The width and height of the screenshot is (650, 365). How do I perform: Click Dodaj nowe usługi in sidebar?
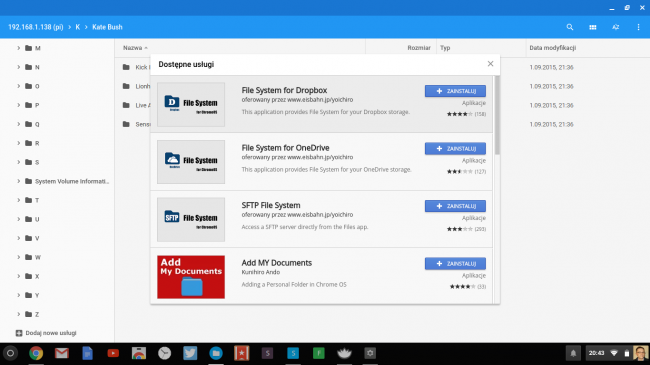pos(46,333)
